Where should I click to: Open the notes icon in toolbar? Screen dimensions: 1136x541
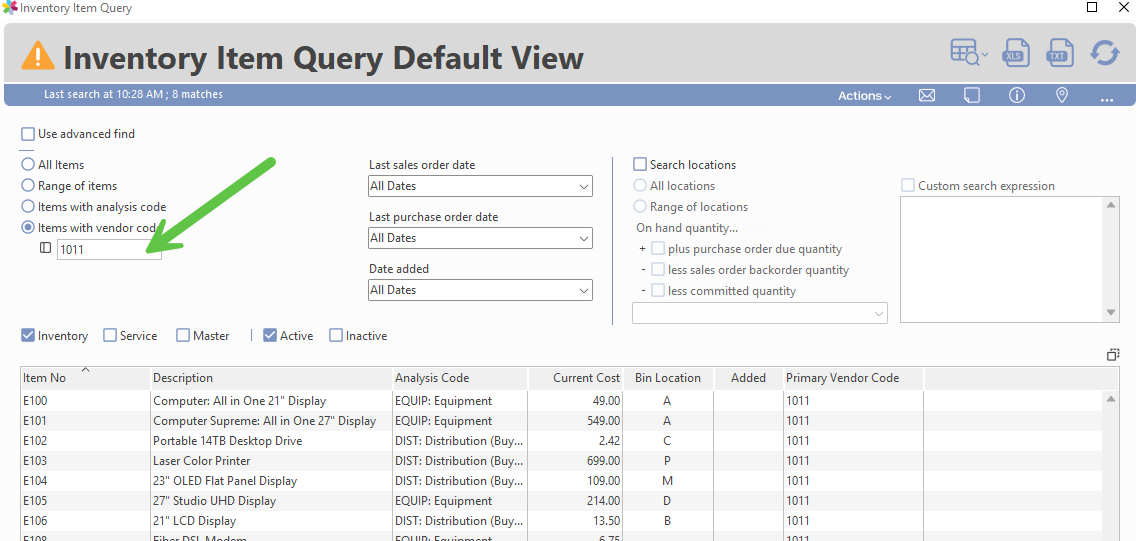972,96
